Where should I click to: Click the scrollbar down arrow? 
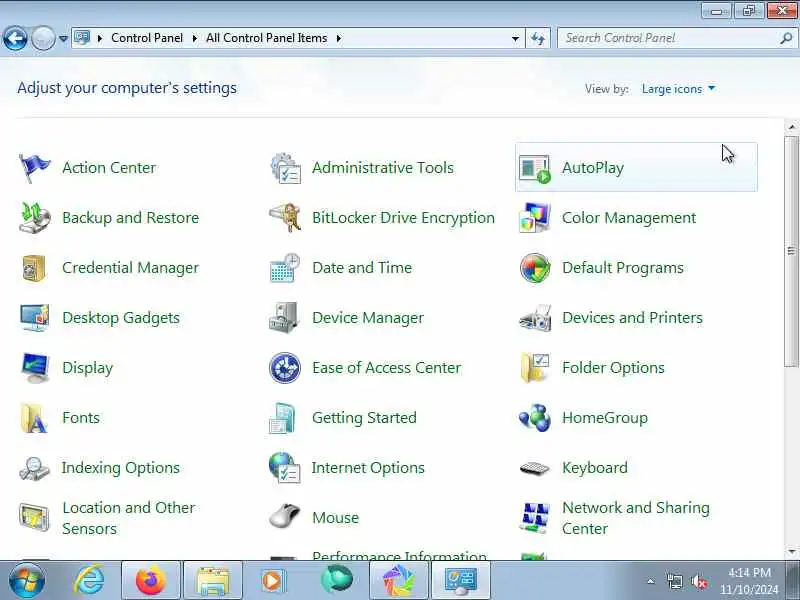tap(792, 552)
